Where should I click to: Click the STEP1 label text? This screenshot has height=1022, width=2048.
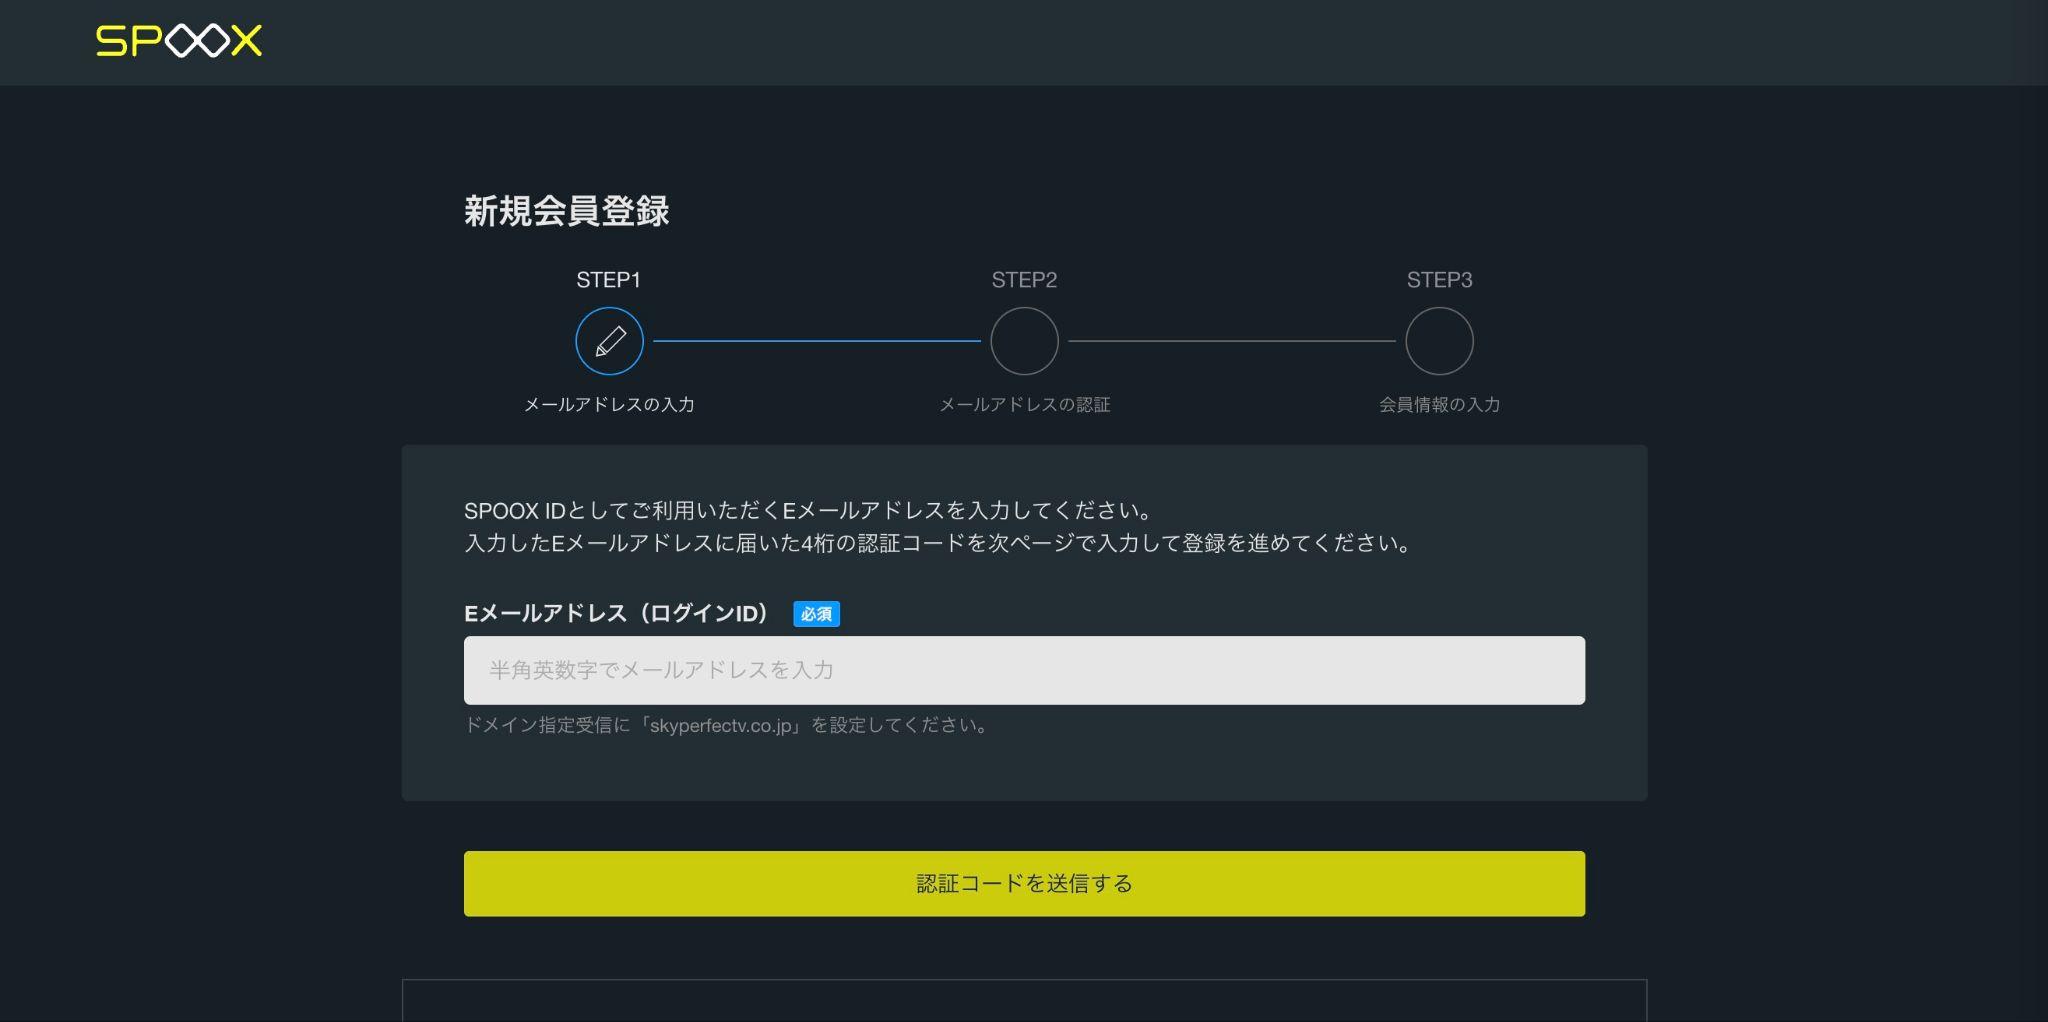[608, 280]
